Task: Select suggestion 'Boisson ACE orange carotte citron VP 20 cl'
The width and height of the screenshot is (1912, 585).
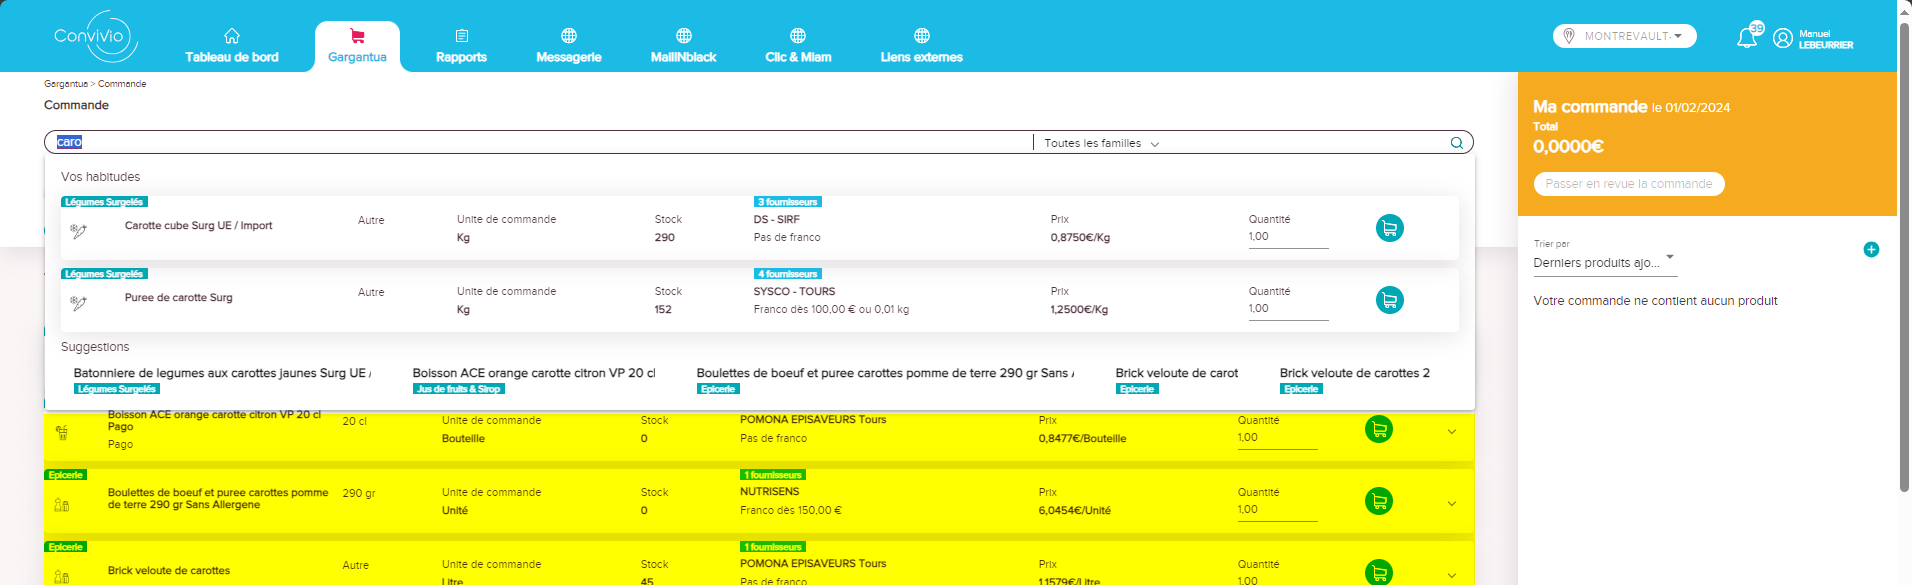Action: [534, 373]
